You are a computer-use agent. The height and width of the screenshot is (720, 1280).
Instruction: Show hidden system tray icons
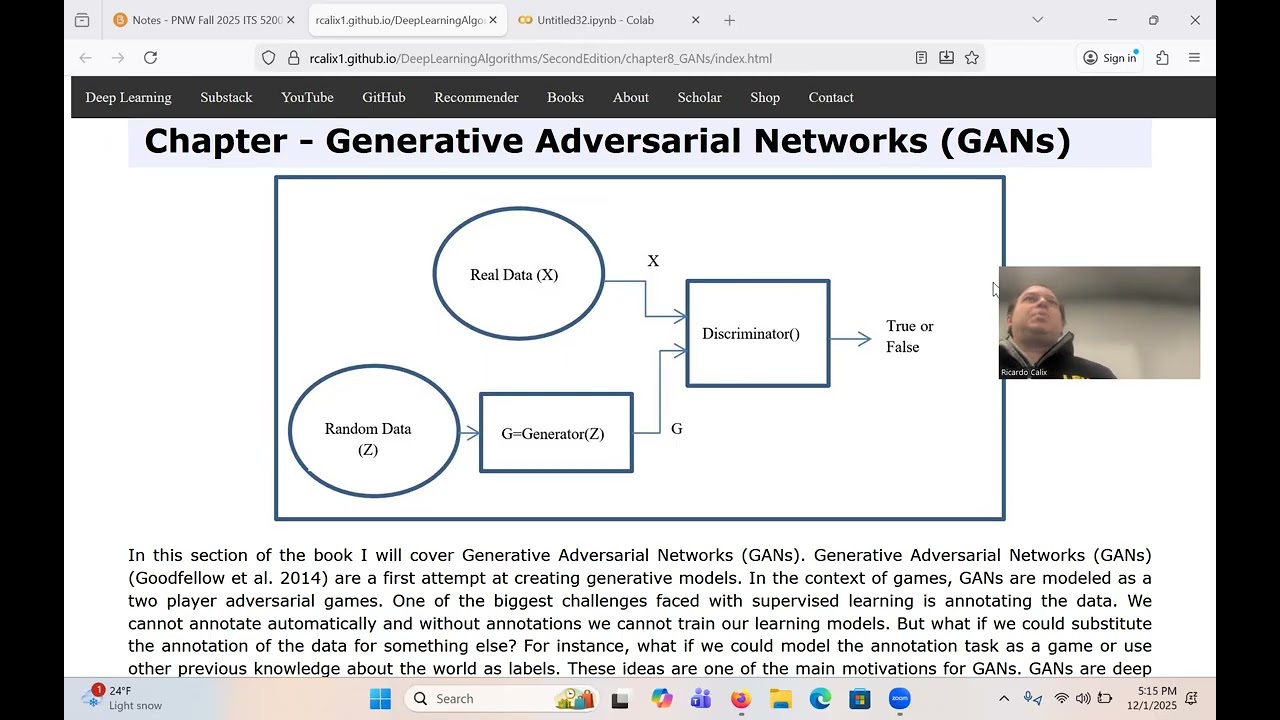[1004, 699]
